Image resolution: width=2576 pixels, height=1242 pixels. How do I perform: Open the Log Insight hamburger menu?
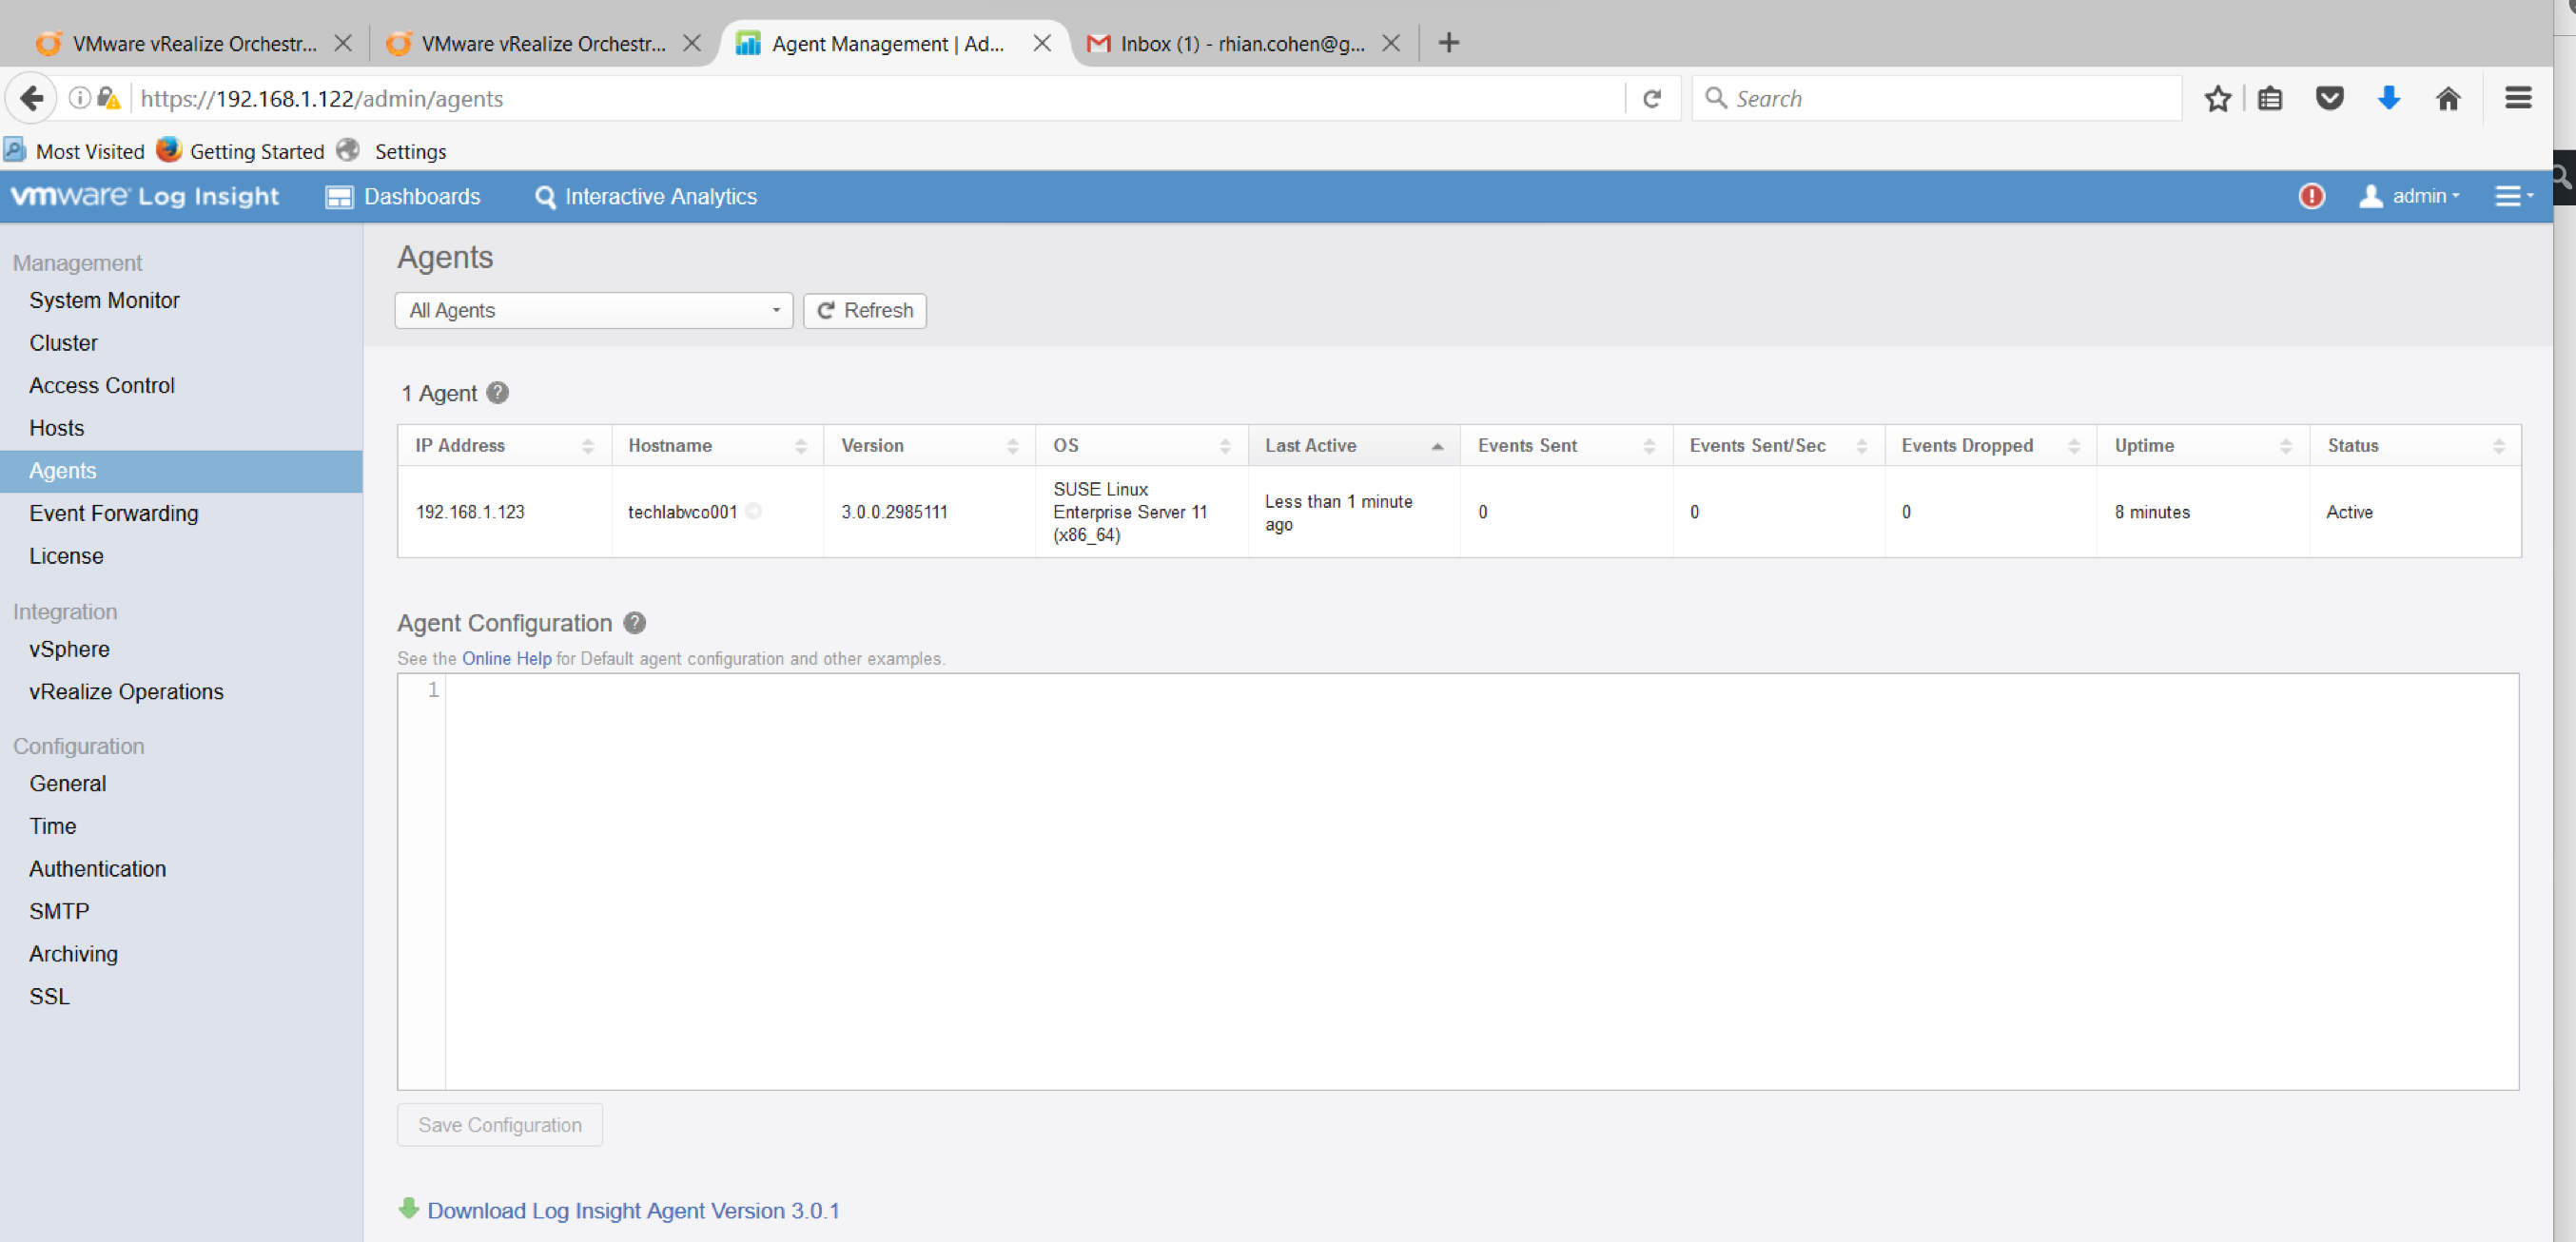click(x=2512, y=196)
